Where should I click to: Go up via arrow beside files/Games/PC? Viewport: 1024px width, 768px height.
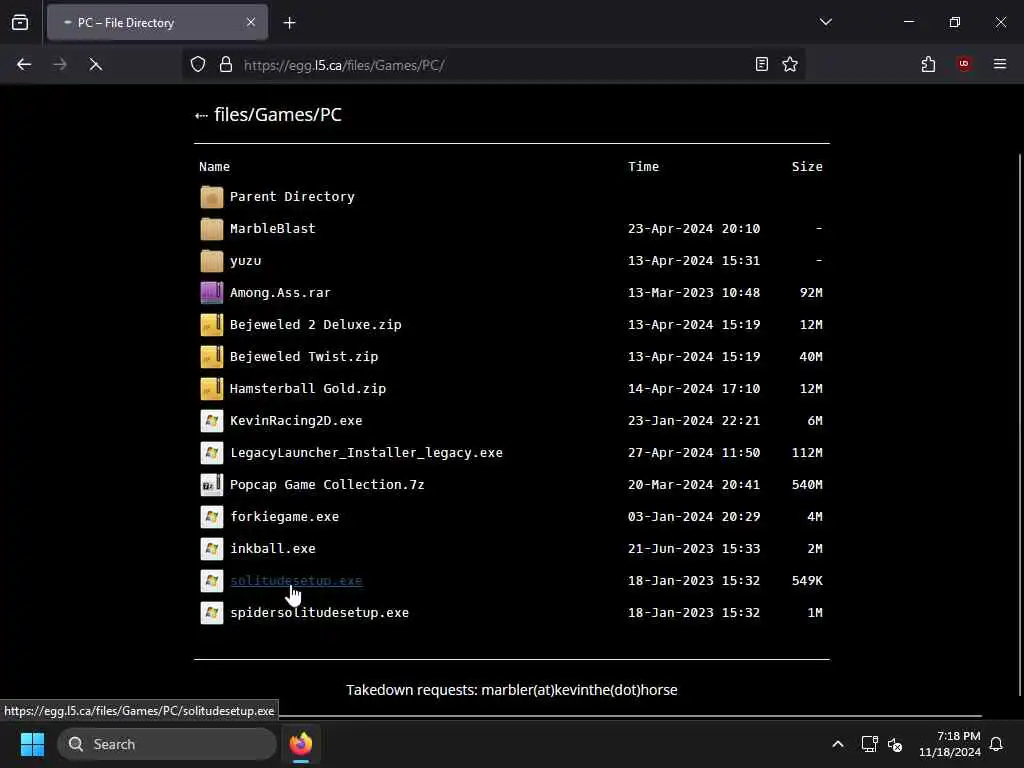(200, 116)
